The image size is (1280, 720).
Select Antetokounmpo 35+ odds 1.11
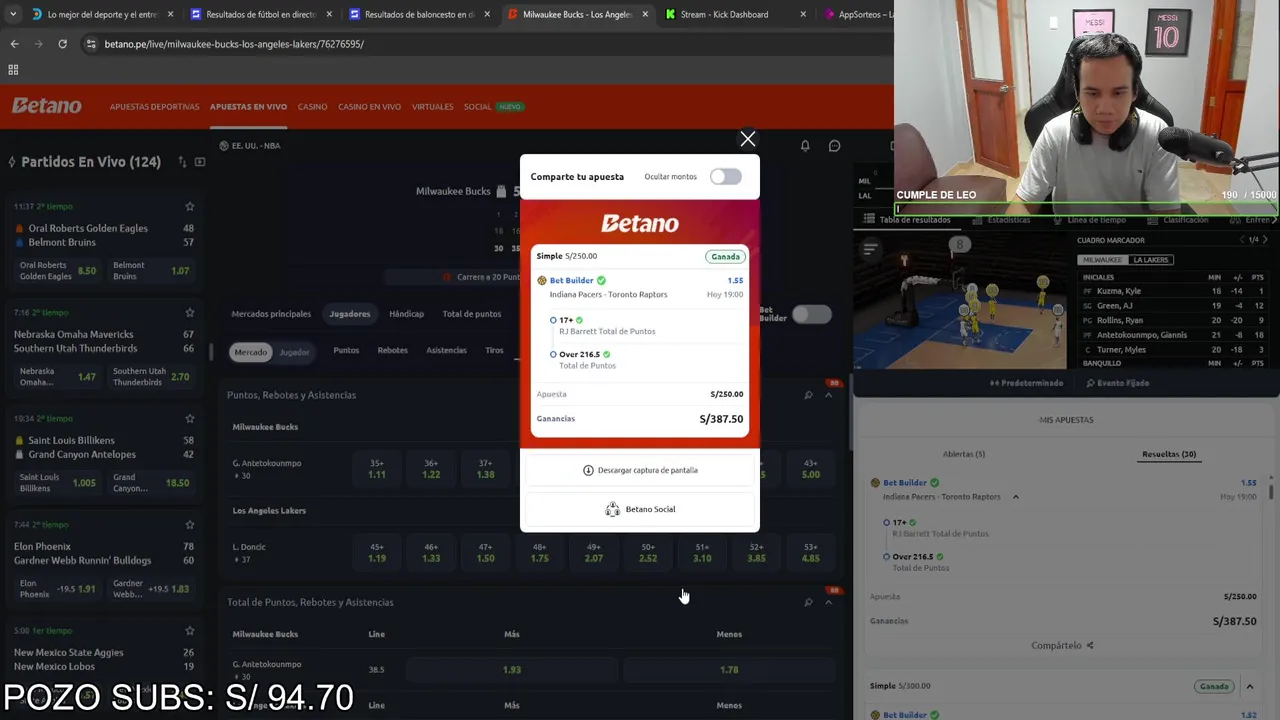coord(377,469)
